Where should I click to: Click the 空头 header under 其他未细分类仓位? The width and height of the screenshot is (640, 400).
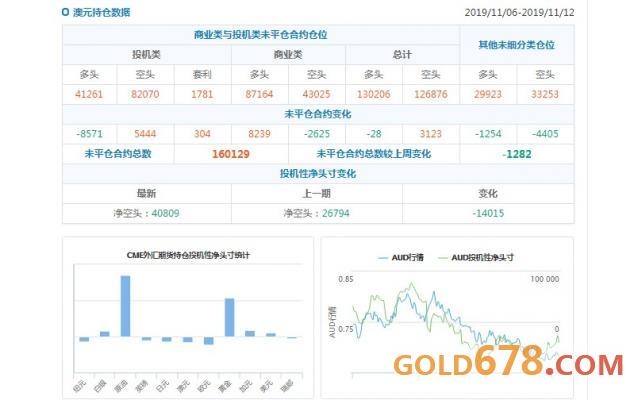click(545, 75)
